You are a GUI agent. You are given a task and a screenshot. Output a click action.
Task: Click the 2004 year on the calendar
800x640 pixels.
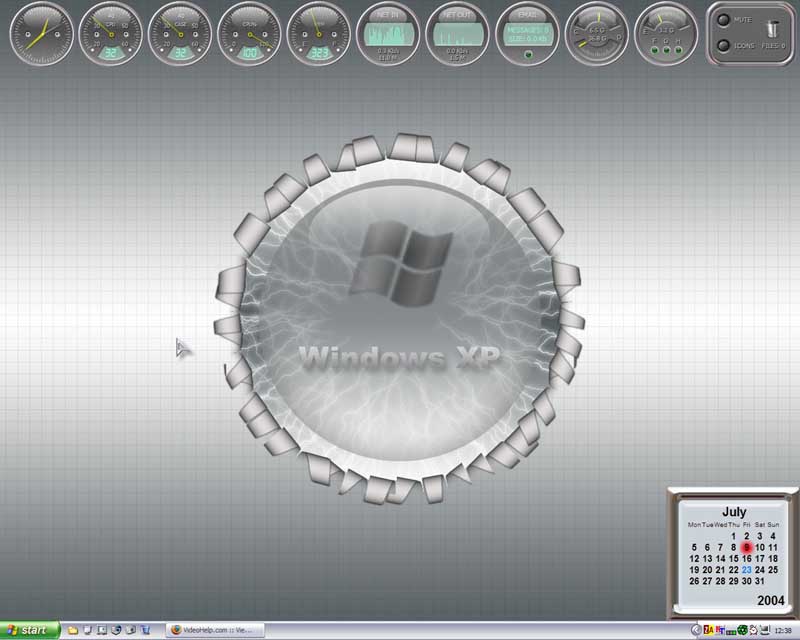point(770,600)
